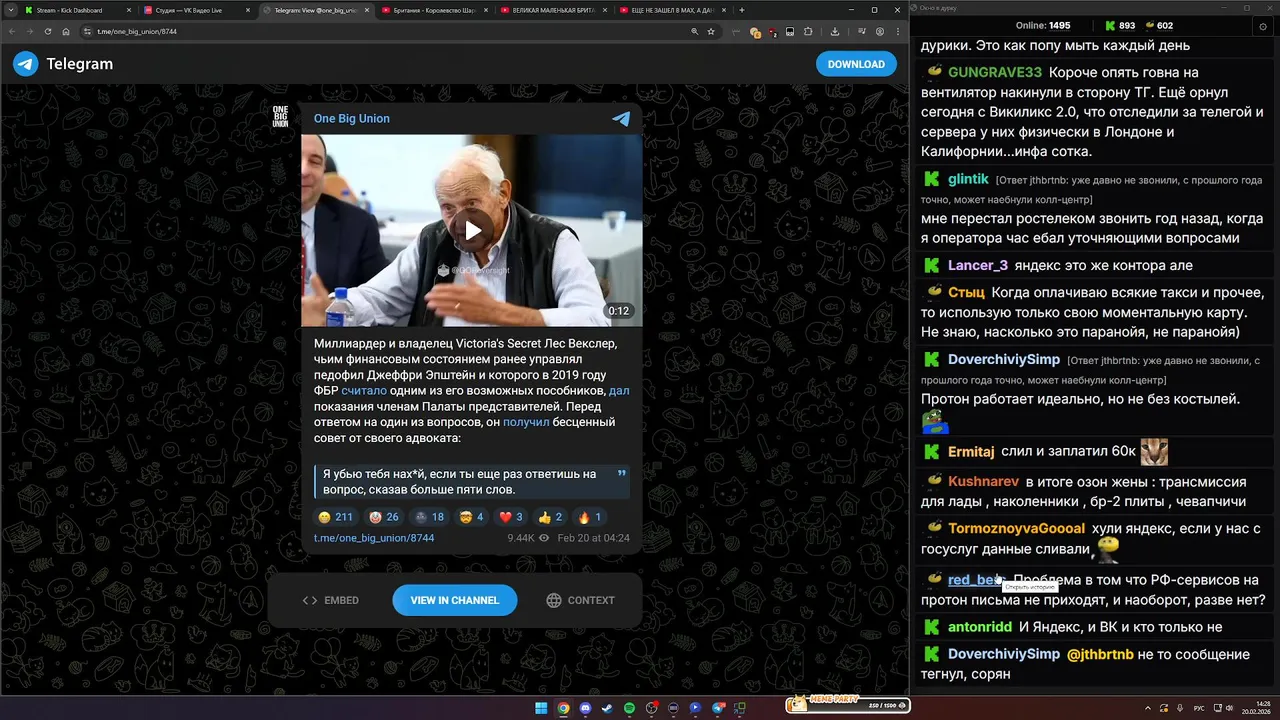
Task: Click the Online 1495 viewer counter
Action: click(1043, 26)
